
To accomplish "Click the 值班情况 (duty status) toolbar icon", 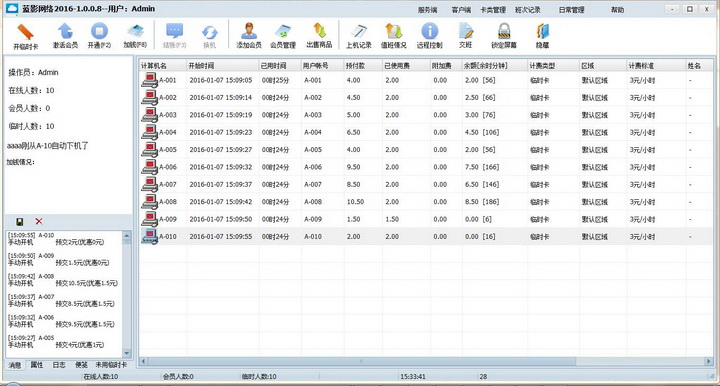I will (394, 31).
